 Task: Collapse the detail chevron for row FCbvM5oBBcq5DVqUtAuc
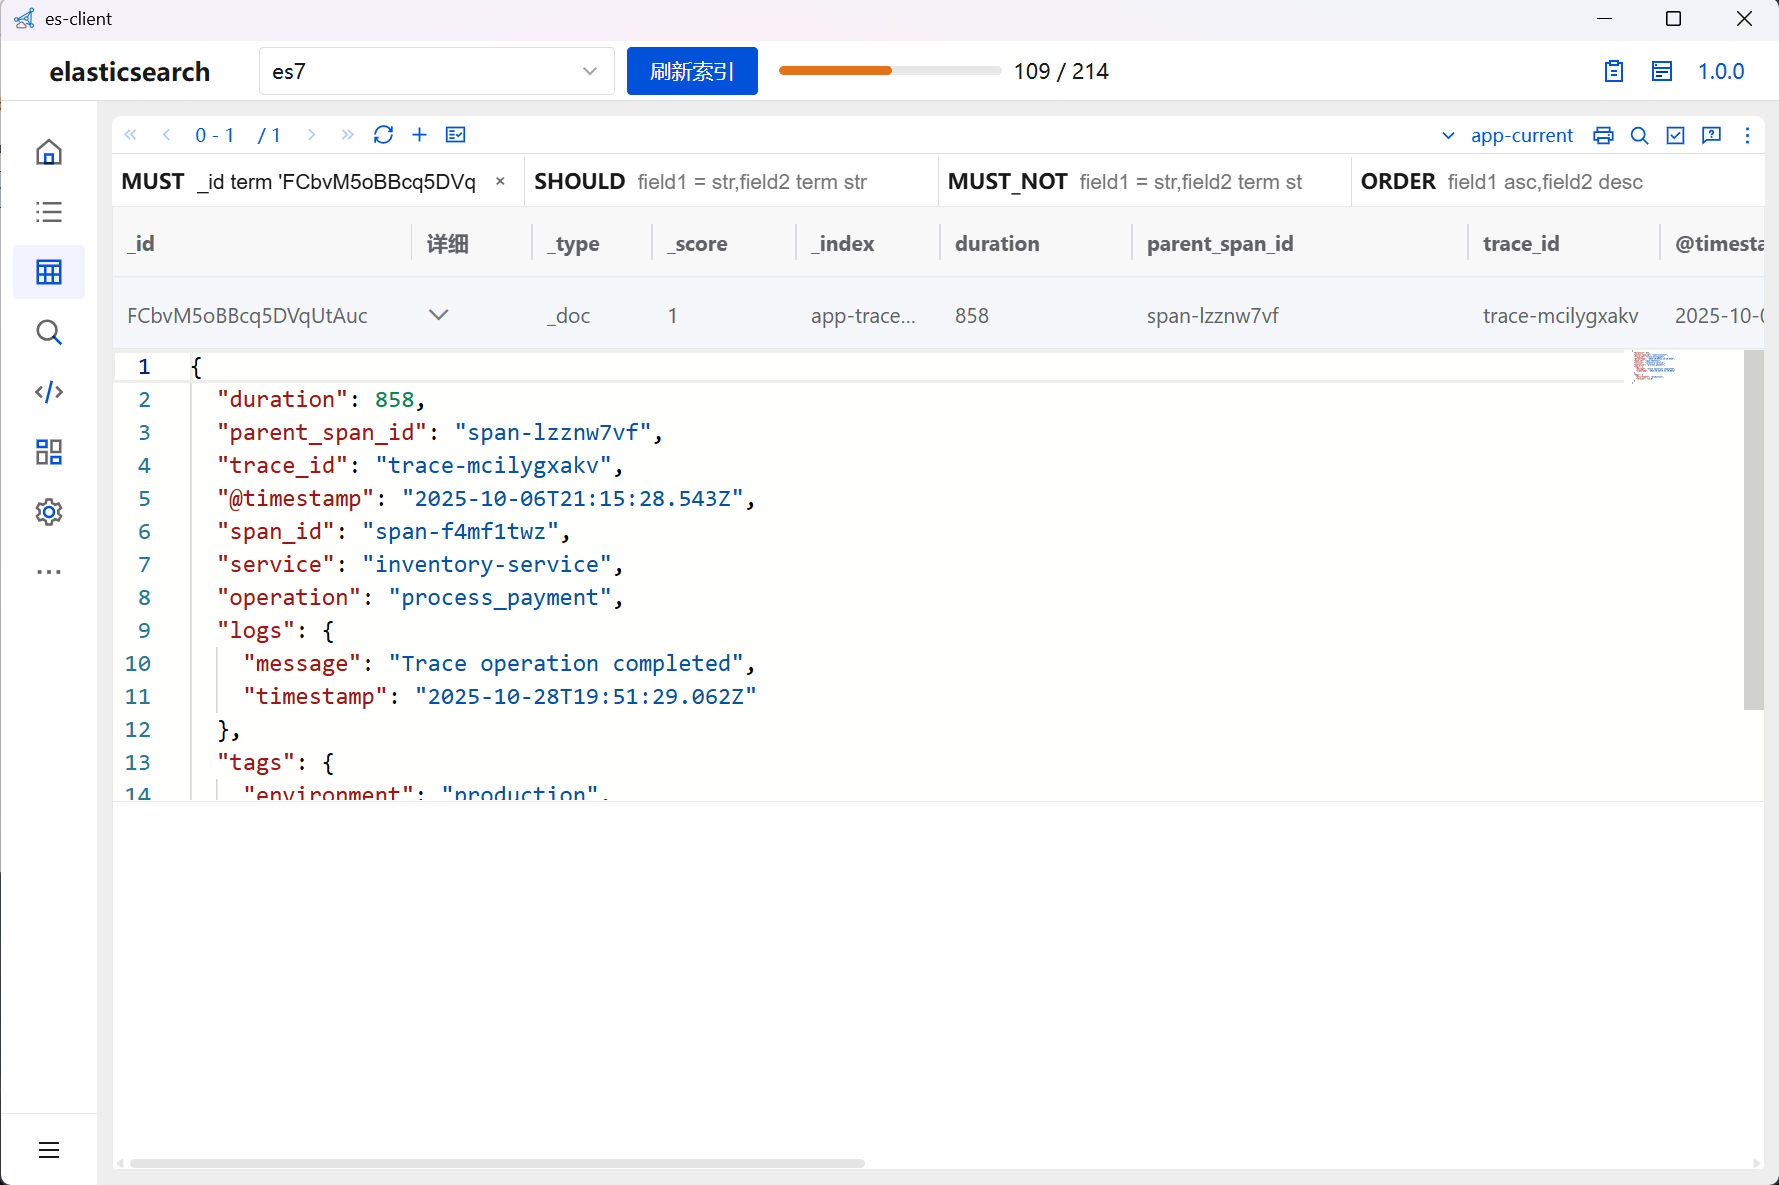438,315
